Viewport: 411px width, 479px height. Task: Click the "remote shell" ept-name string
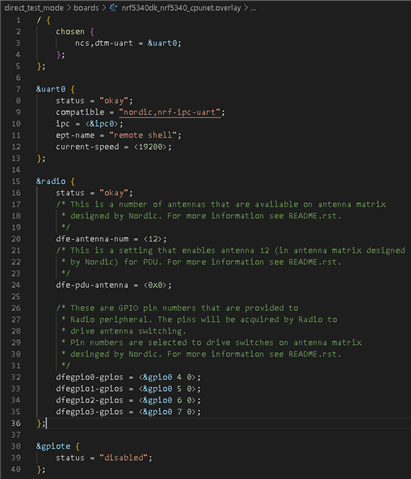(145, 135)
